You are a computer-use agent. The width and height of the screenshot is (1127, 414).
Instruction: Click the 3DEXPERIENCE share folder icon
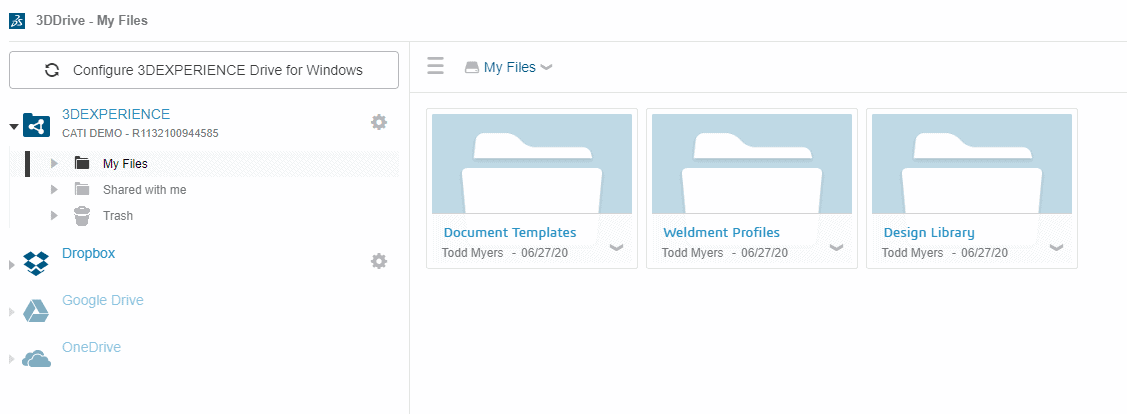[37, 125]
